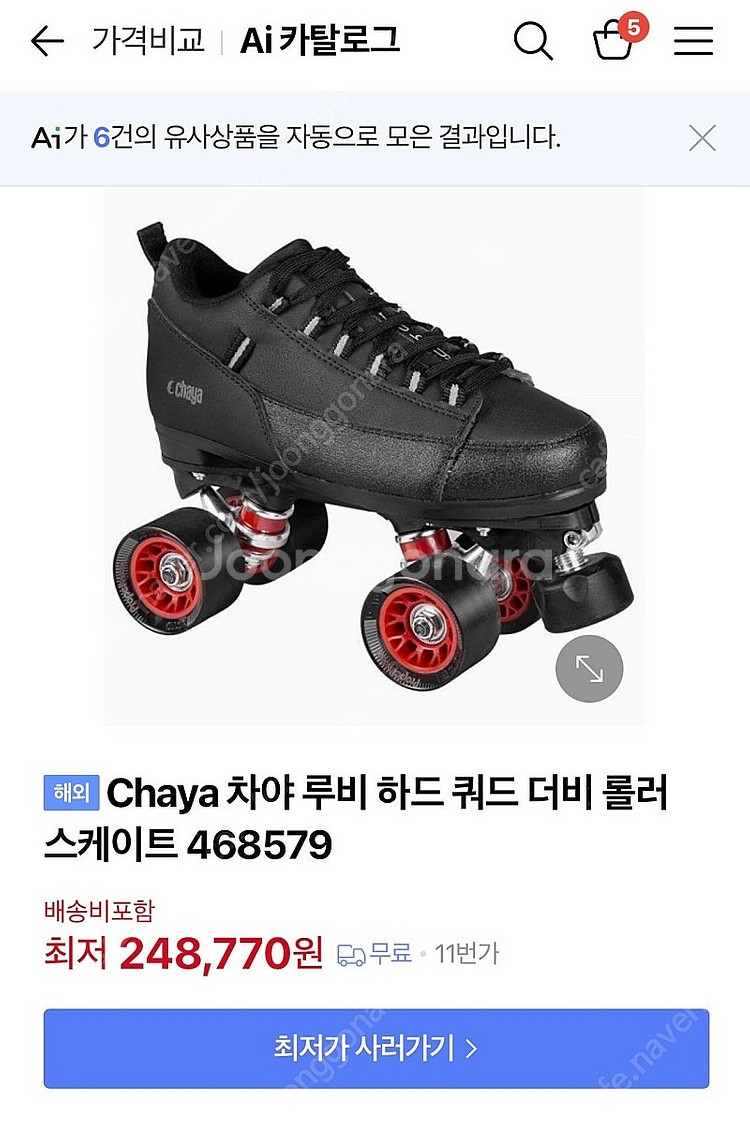
Task: Select the Ai 카탈로그 heading
Action: 320,40
